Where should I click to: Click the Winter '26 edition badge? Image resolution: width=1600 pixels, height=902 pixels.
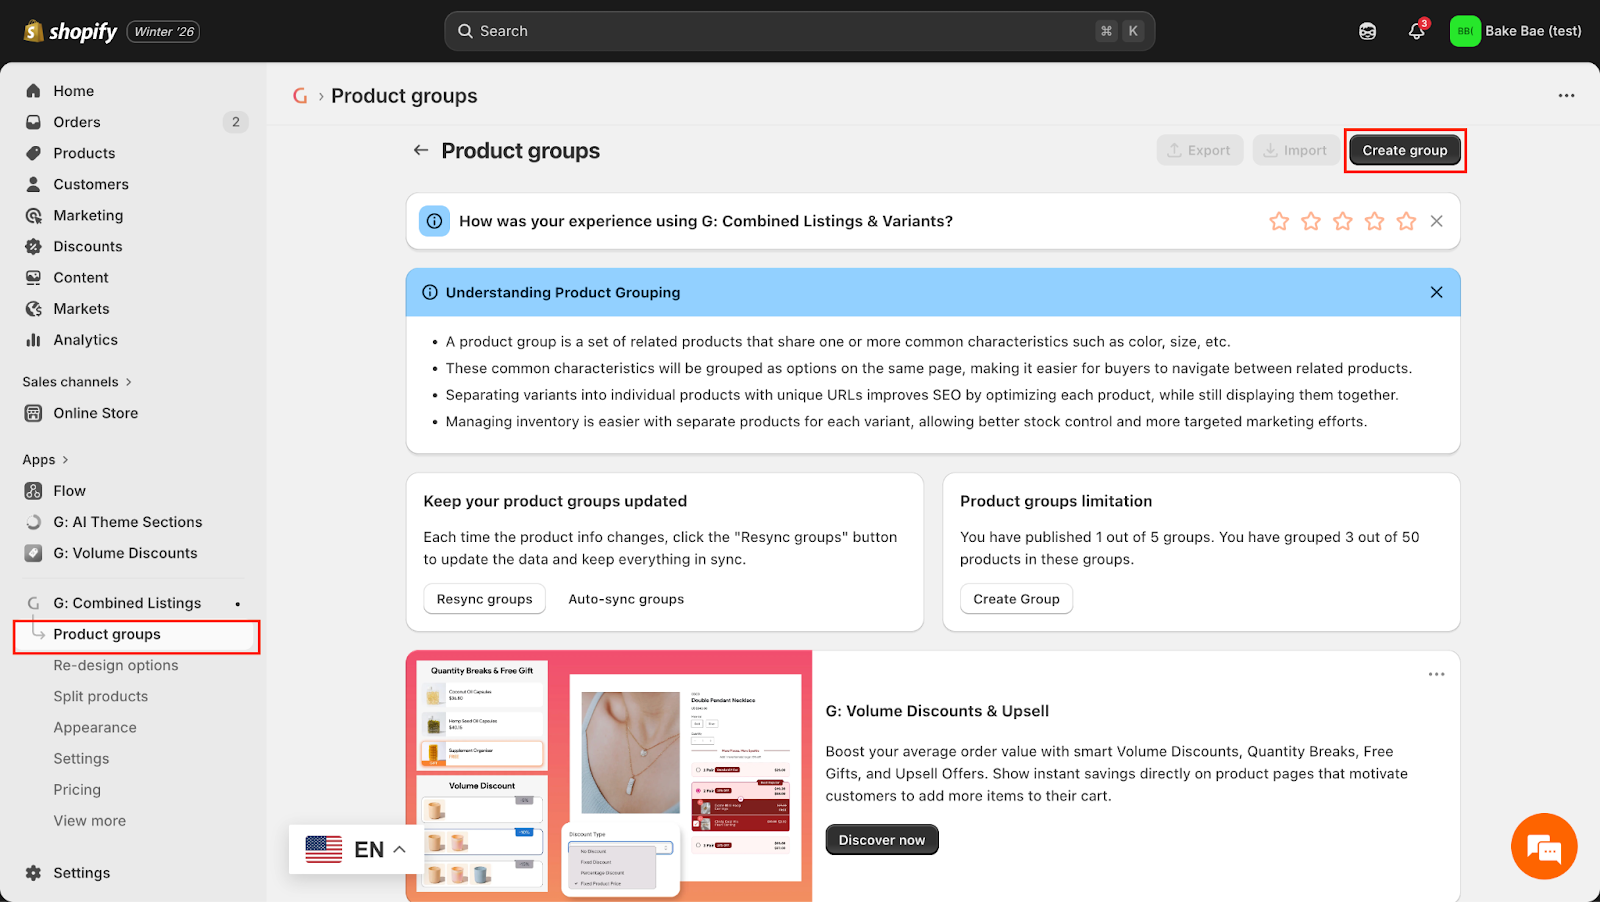pos(164,32)
